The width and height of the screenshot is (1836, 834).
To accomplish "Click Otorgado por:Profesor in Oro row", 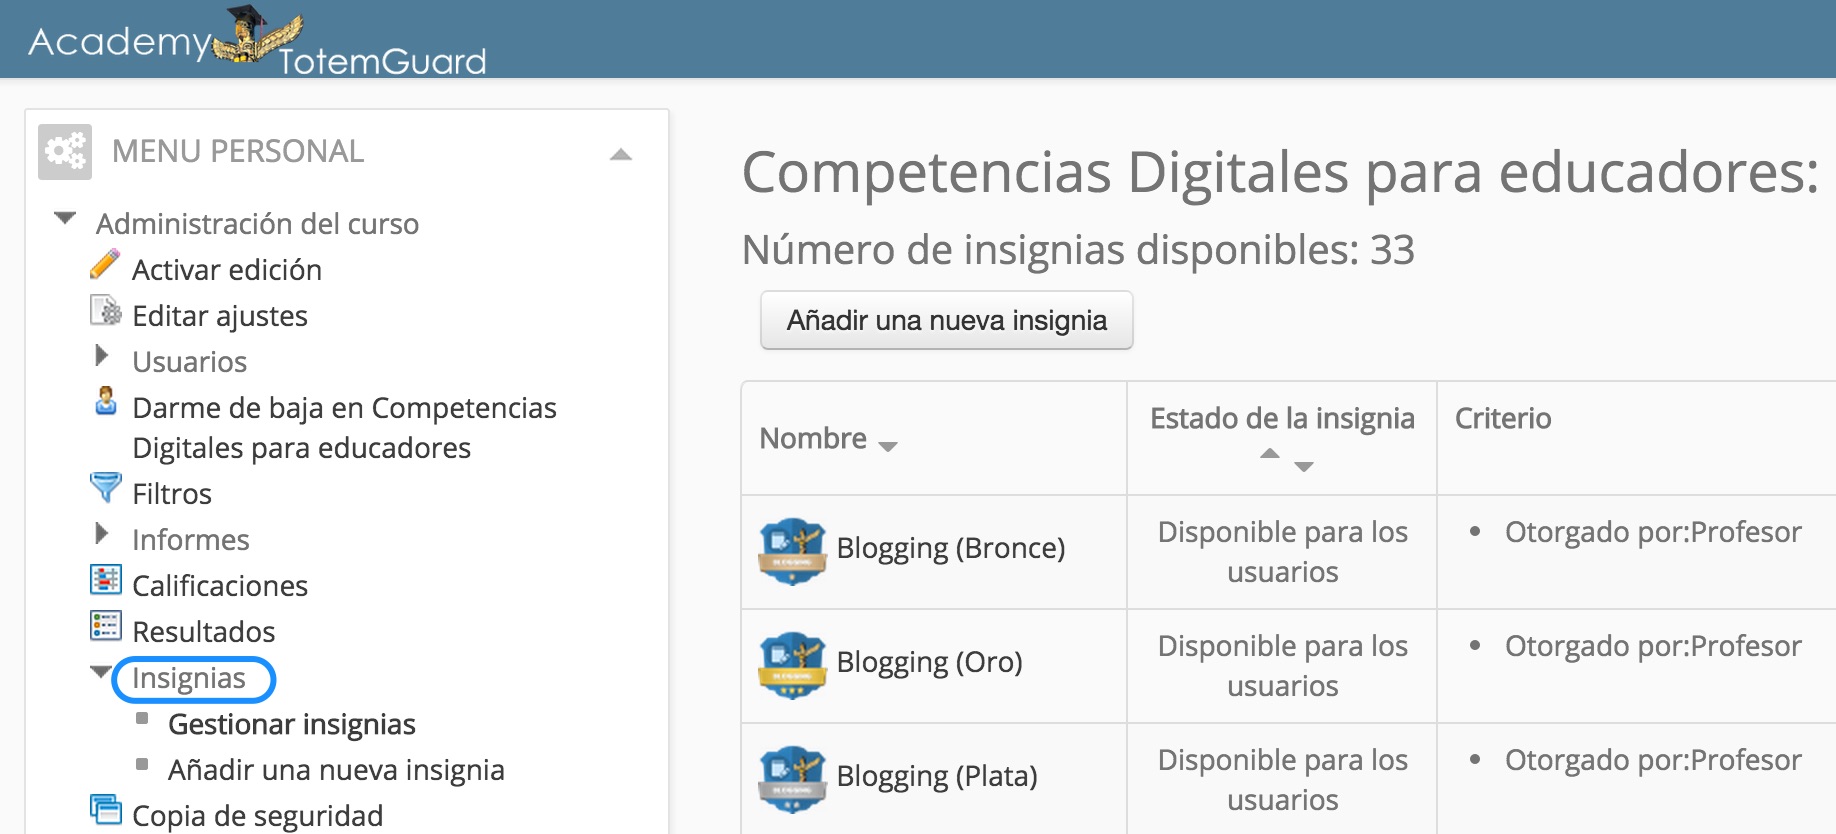I will click(1653, 646).
